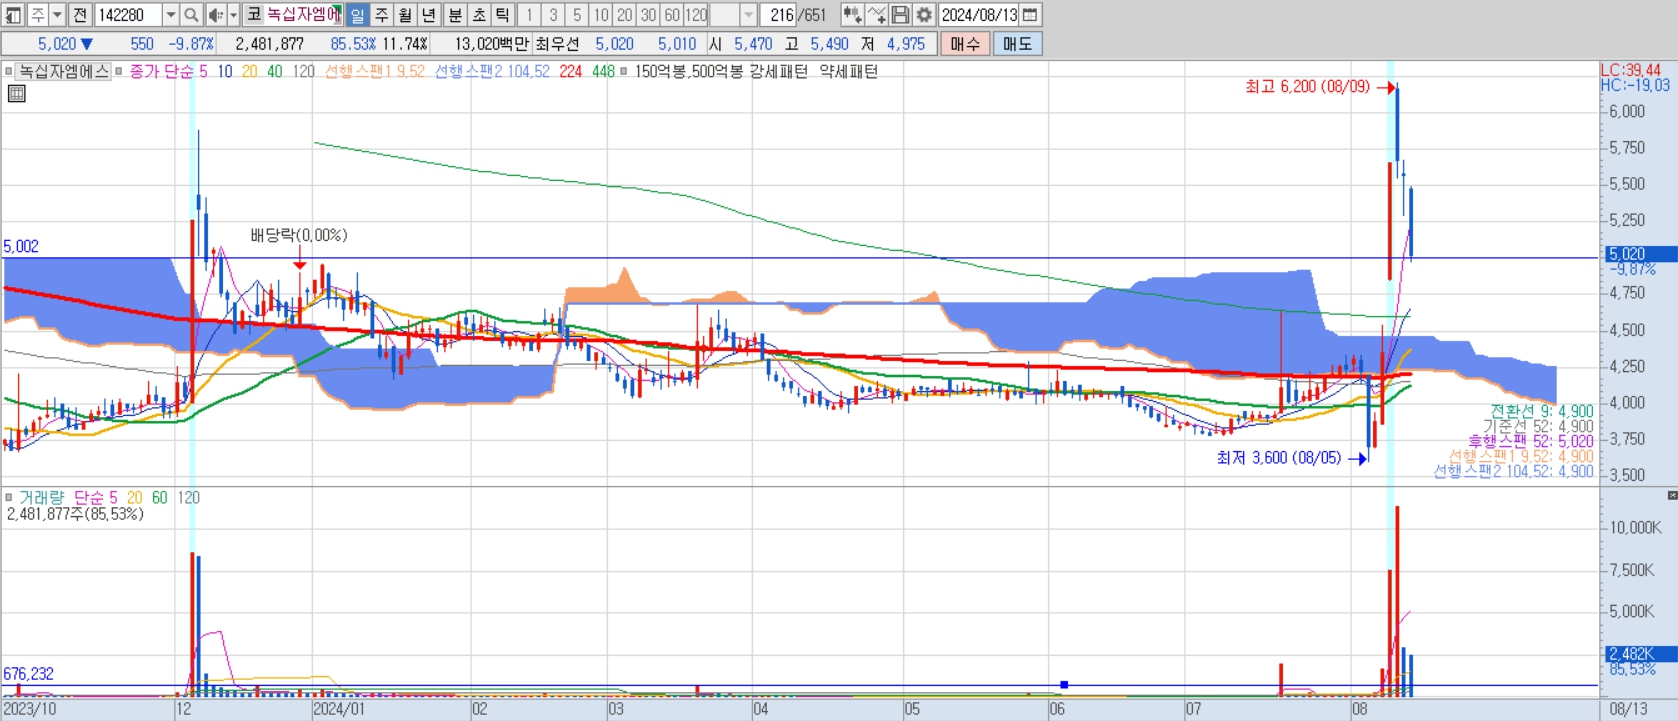The height and width of the screenshot is (721, 1678).
Task: Click the 선행스팬1 9,52 indicator label
Action: [x=375, y=71]
